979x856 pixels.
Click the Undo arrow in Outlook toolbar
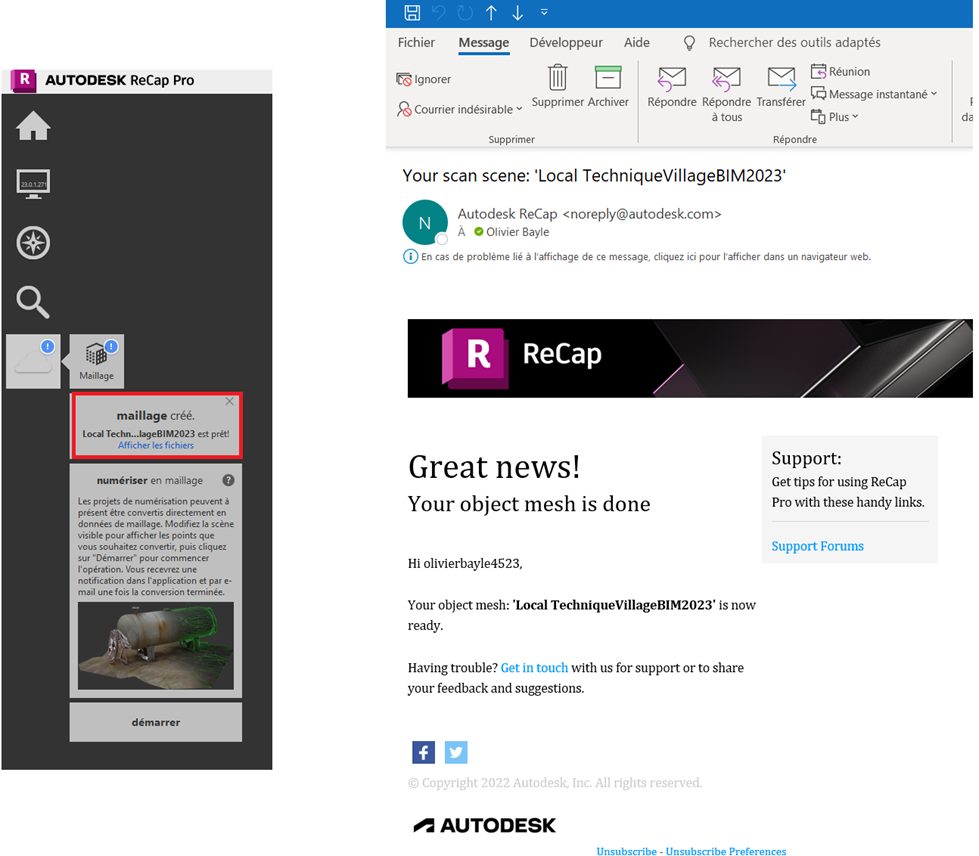(439, 12)
